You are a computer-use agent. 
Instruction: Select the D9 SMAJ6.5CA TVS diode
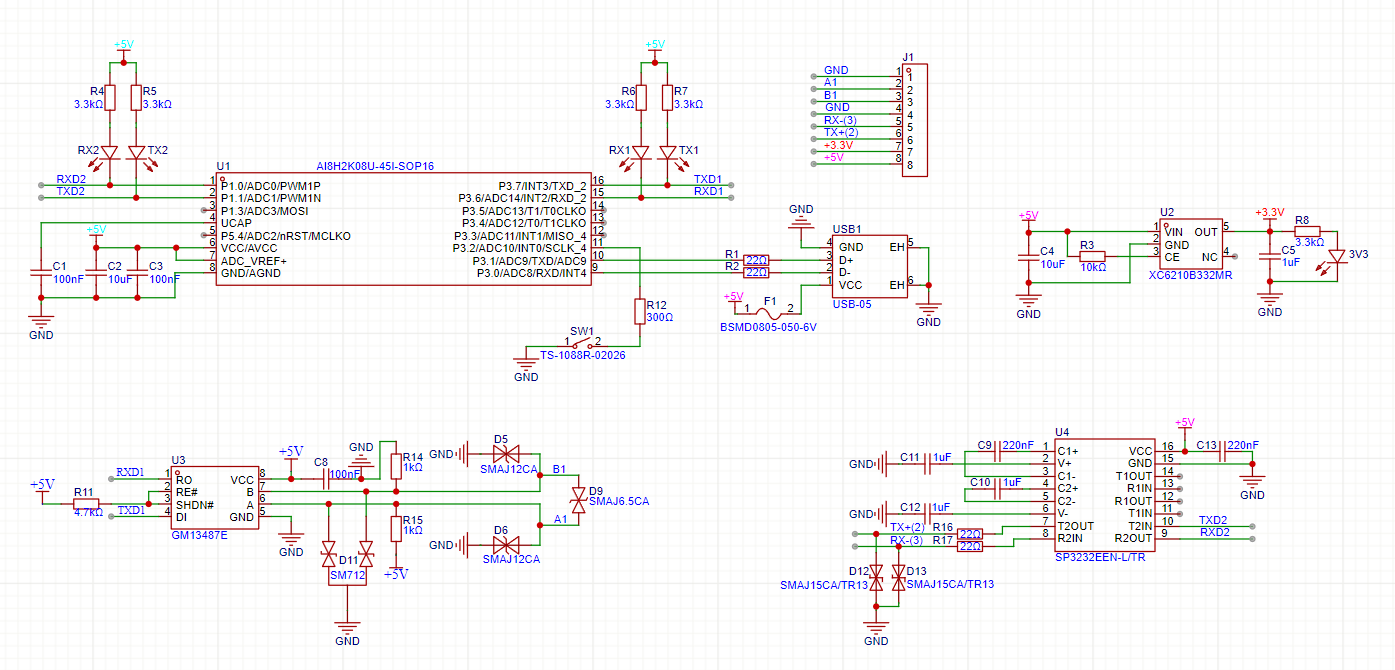pyautogui.click(x=577, y=497)
